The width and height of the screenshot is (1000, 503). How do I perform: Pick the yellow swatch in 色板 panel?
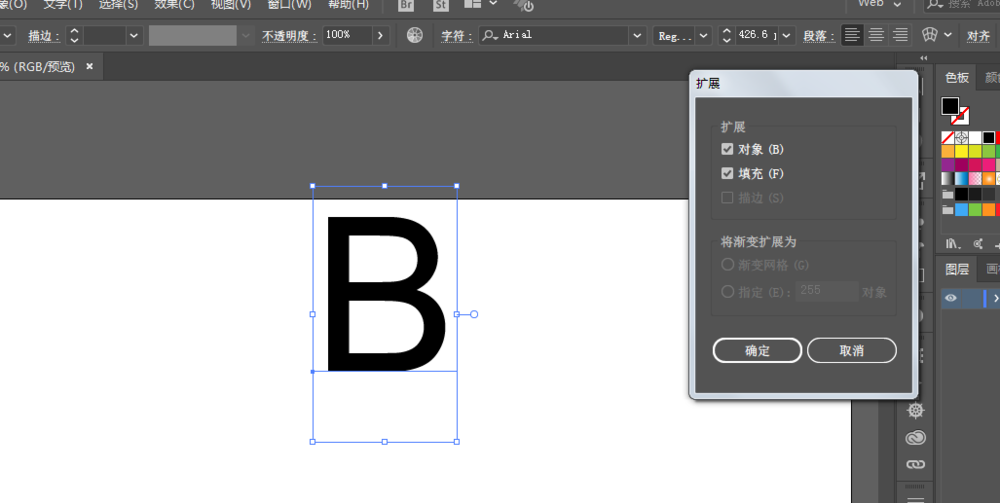[x=961, y=151]
